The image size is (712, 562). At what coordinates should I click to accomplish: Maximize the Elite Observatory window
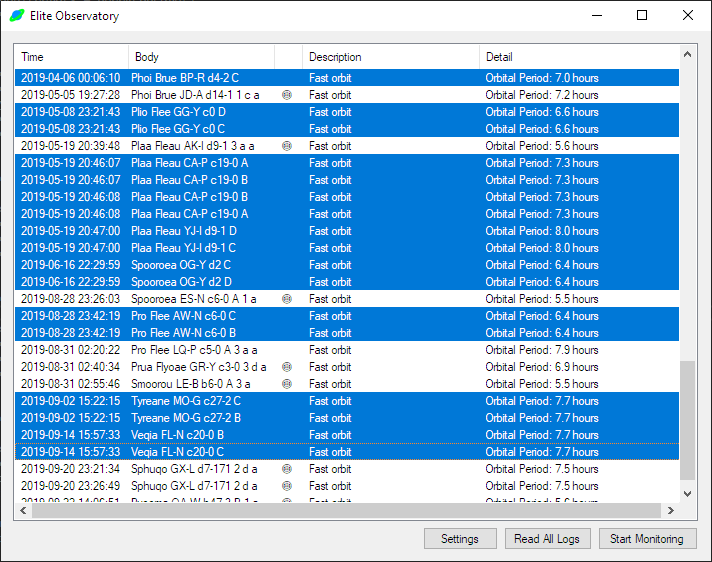[x=642, y=15]
